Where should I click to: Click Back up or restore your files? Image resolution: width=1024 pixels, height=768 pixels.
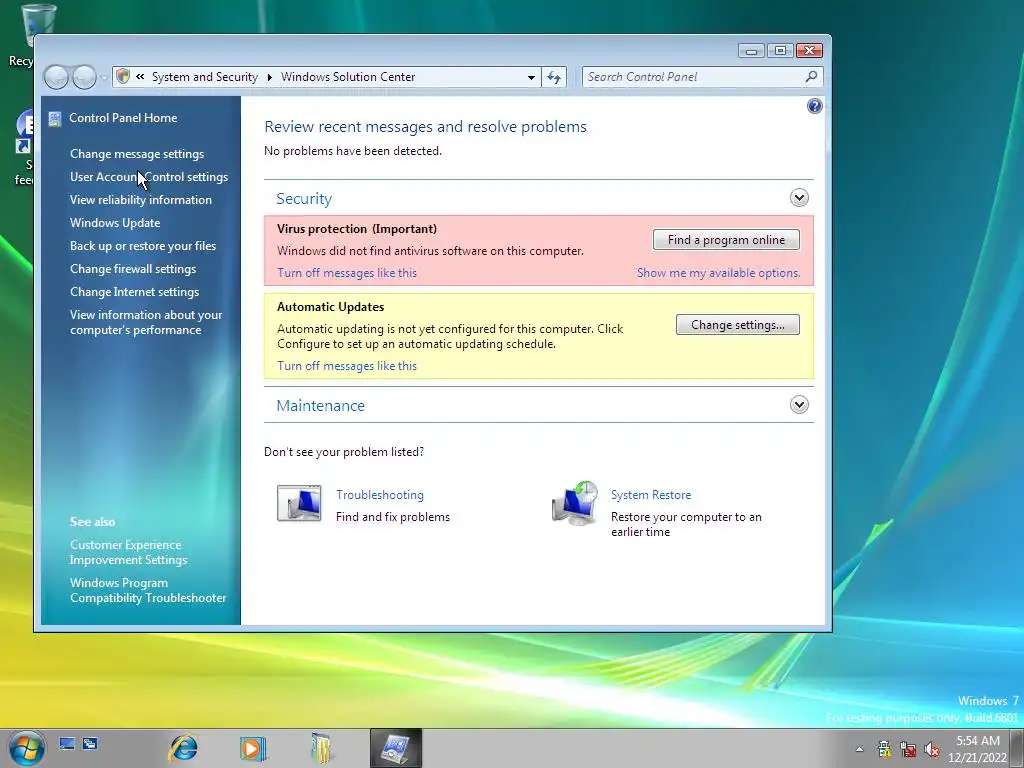coord(143,246)
